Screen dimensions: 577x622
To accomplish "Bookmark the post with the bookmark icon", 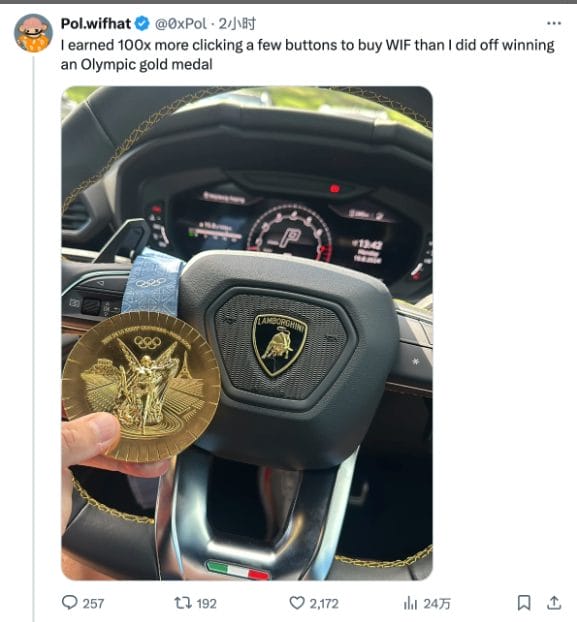I will click(x=524, y=603).
